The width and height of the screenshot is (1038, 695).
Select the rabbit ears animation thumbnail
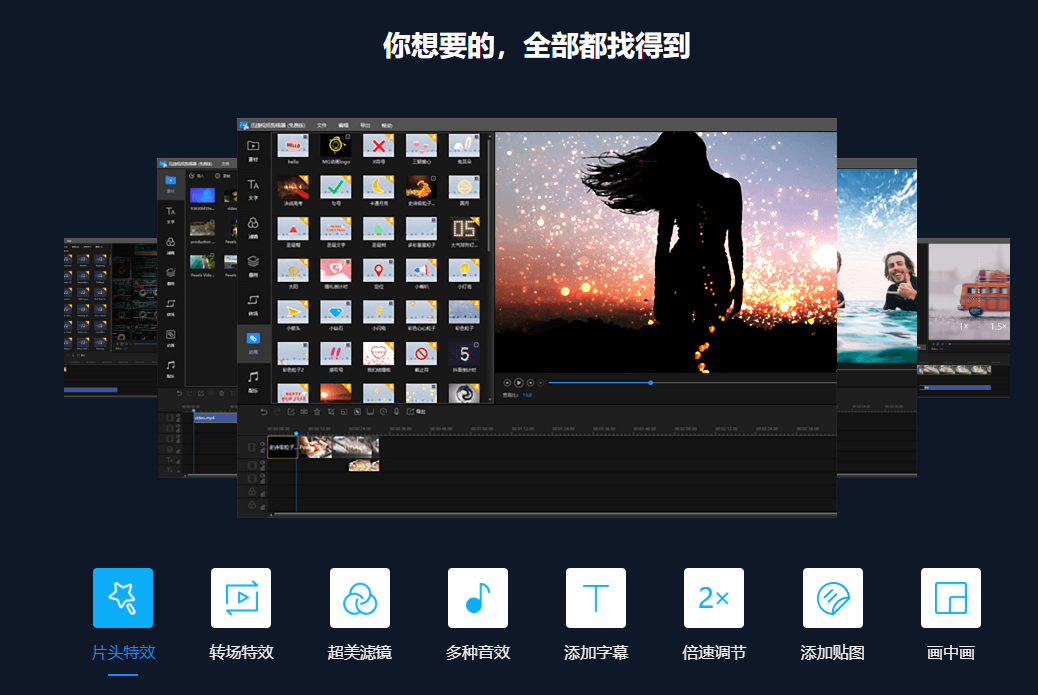464,146
